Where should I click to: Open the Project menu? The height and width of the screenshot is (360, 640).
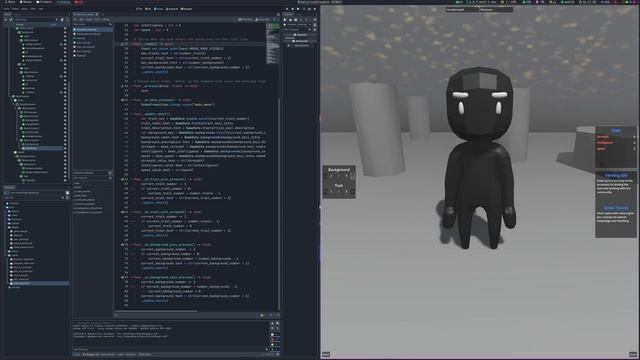pos(15,9)
